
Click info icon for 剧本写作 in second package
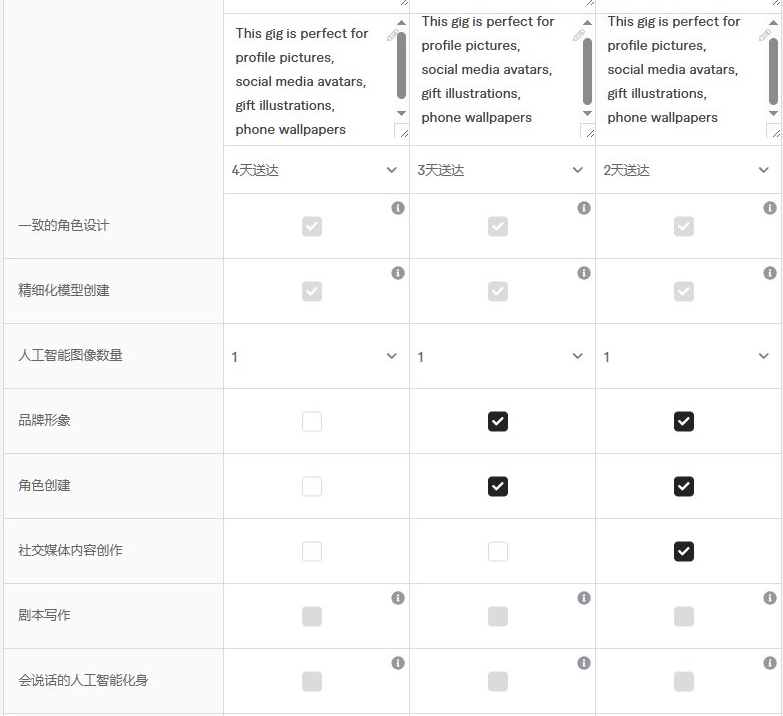point(584,598)
